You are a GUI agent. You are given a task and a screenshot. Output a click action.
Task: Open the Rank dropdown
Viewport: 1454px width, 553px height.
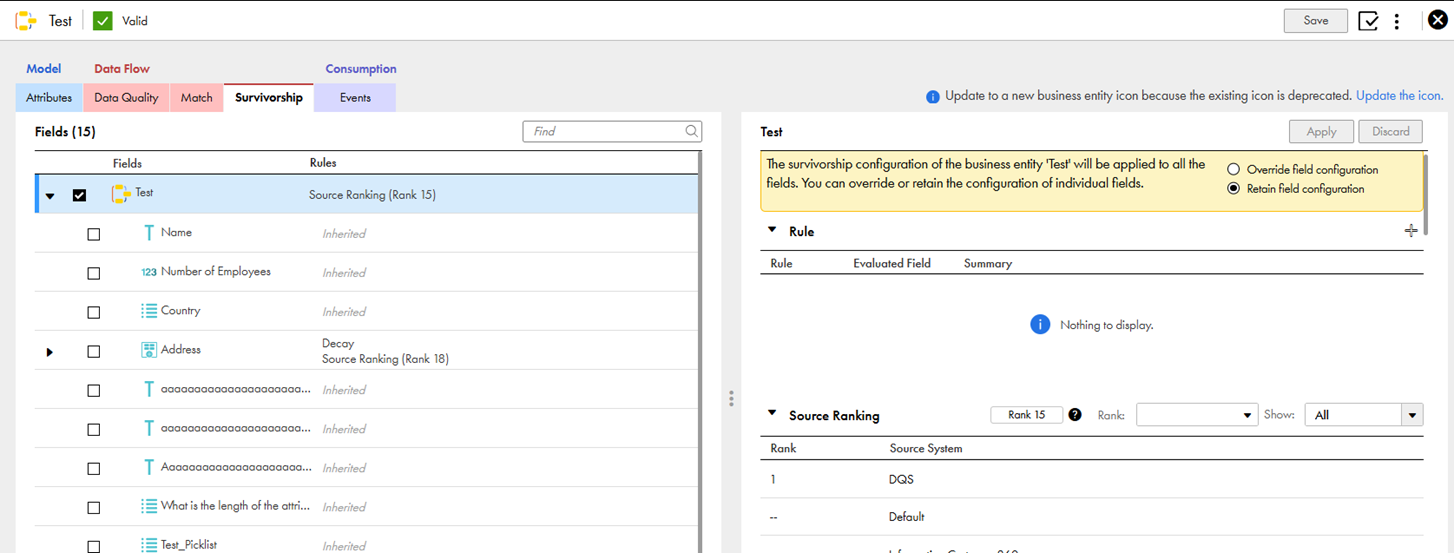[1197, 415]
